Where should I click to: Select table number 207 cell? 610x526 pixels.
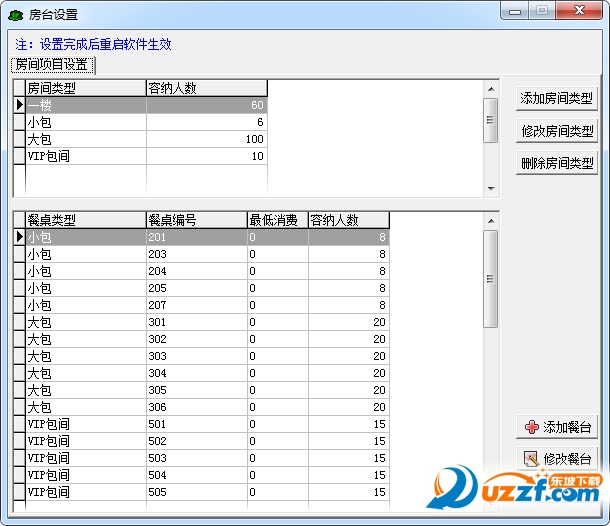click(197, 305)
